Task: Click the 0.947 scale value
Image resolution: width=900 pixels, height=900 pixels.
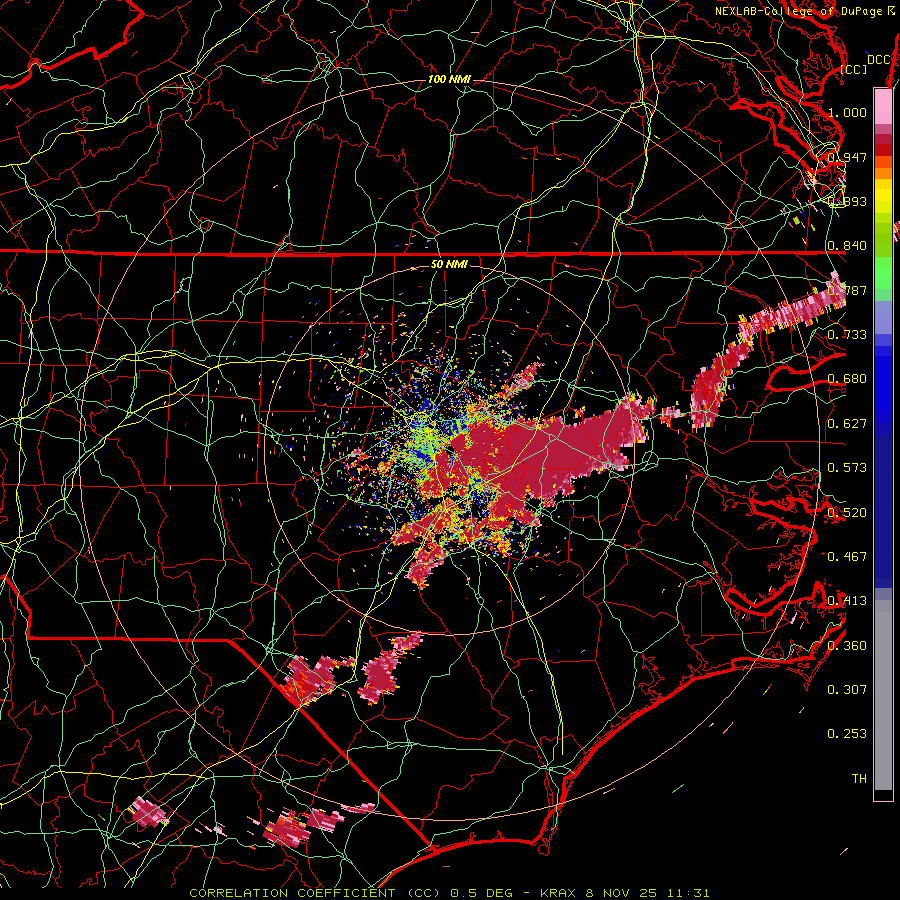Action: point(847,157)
